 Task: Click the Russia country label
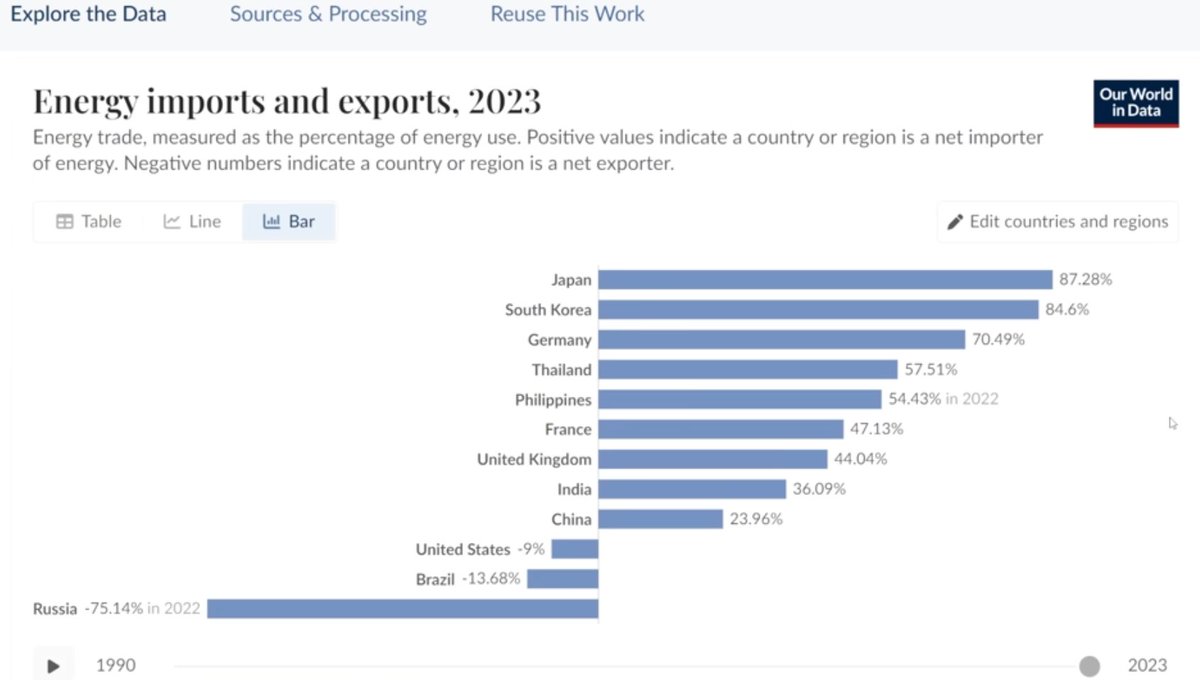coord(55,609)
